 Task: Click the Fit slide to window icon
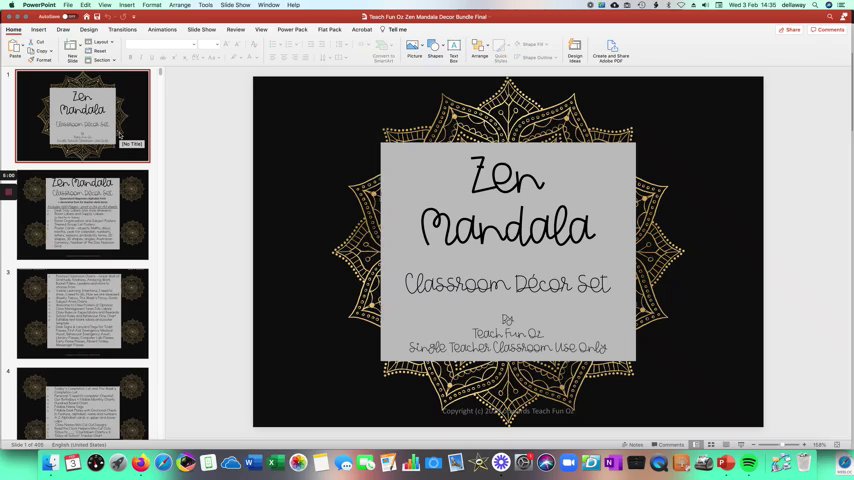(837, 445)
